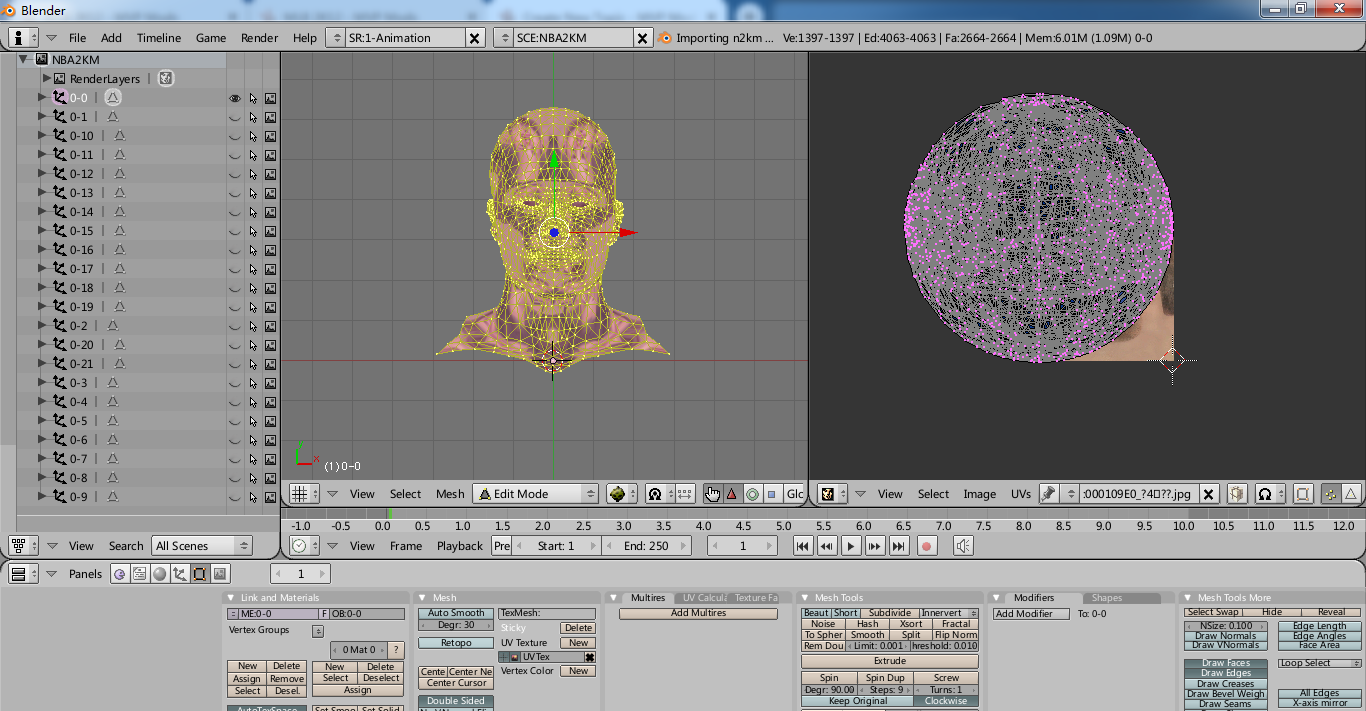
Task: Switch to Script panel context icon
Action: point(139,574)
